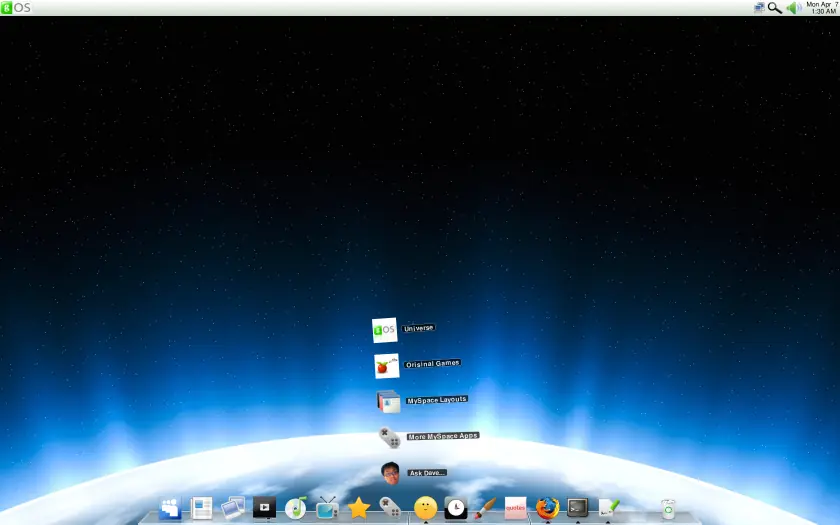This screenshot has width=840, height=525.
Task: Select Universe from the stack menu
Action: tap(418, 328)
